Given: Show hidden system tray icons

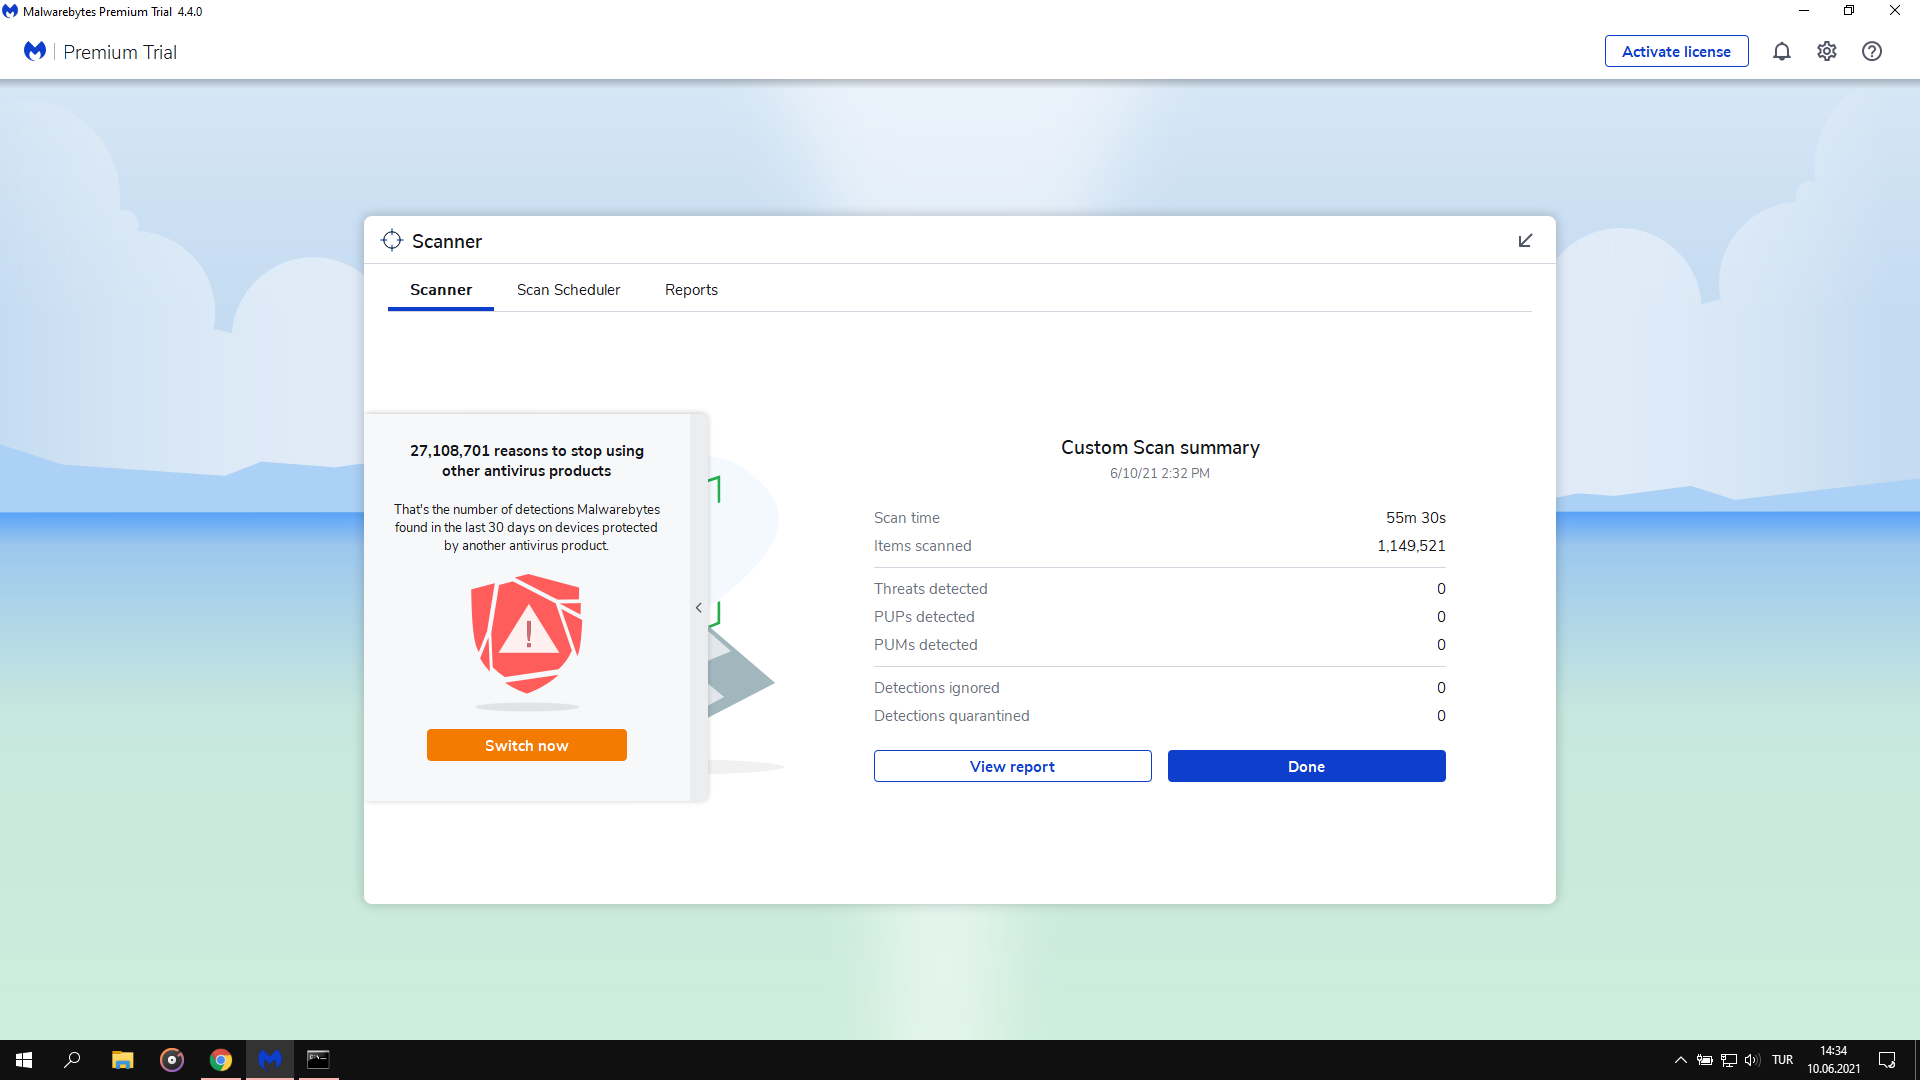Looking at the screenshot, I should click(1681, 1060).
